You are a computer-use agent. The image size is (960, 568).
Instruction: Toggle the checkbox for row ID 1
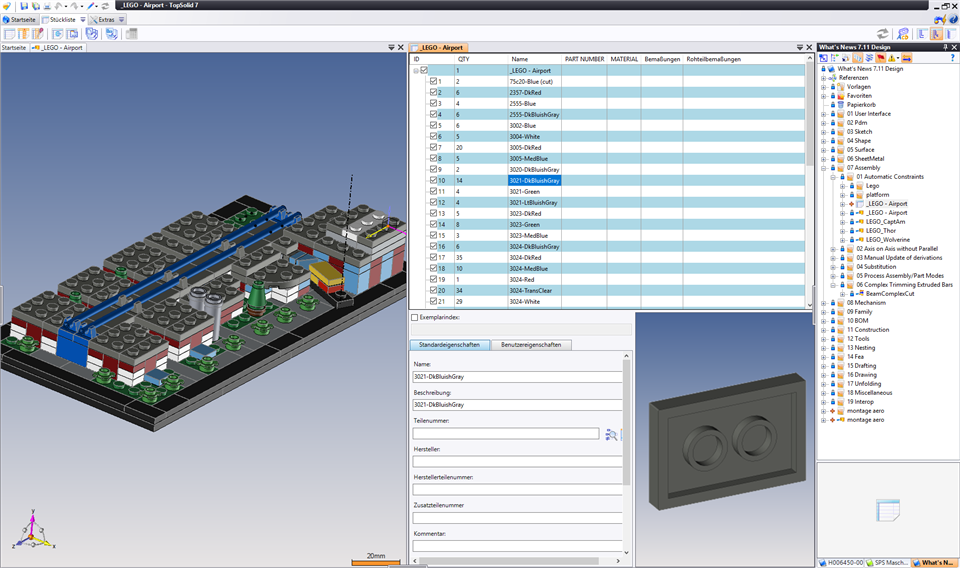pyautogui.click(x=433, y=81)
